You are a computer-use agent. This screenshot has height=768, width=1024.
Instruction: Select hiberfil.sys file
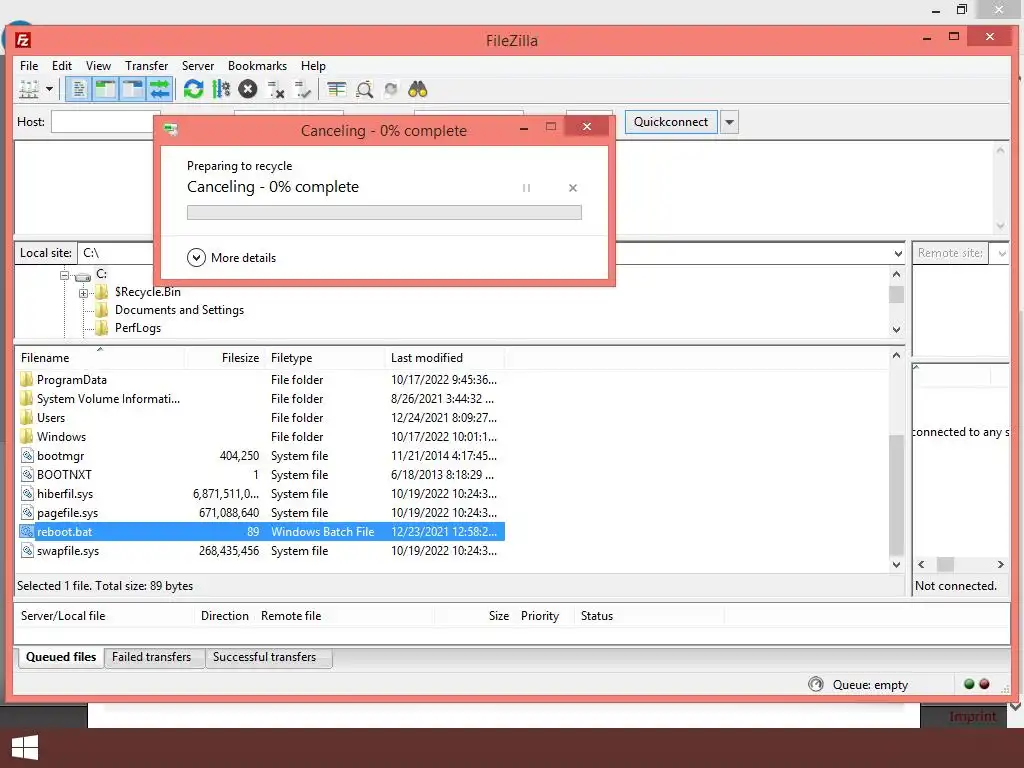(x=261, y=494)
